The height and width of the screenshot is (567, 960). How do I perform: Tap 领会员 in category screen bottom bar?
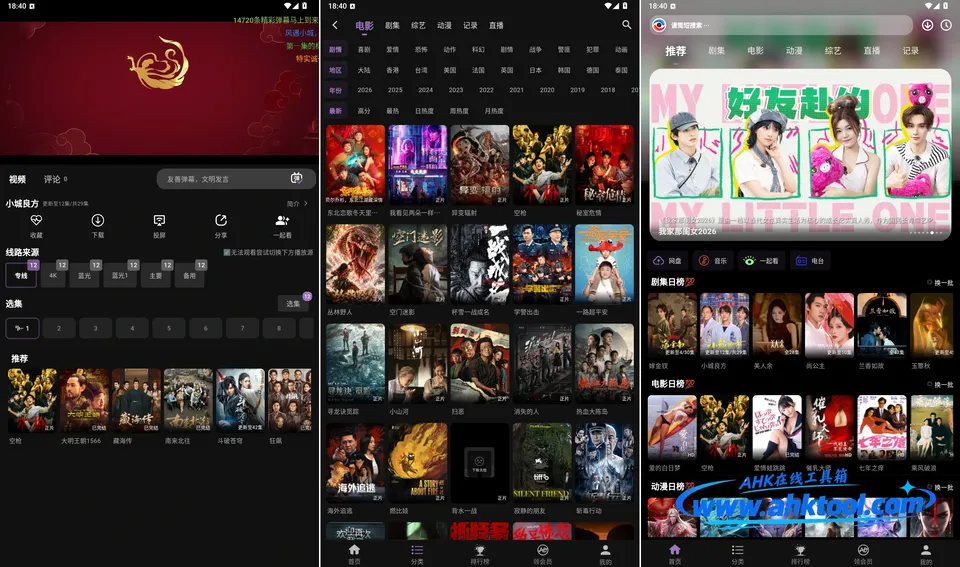click(542, 554)
